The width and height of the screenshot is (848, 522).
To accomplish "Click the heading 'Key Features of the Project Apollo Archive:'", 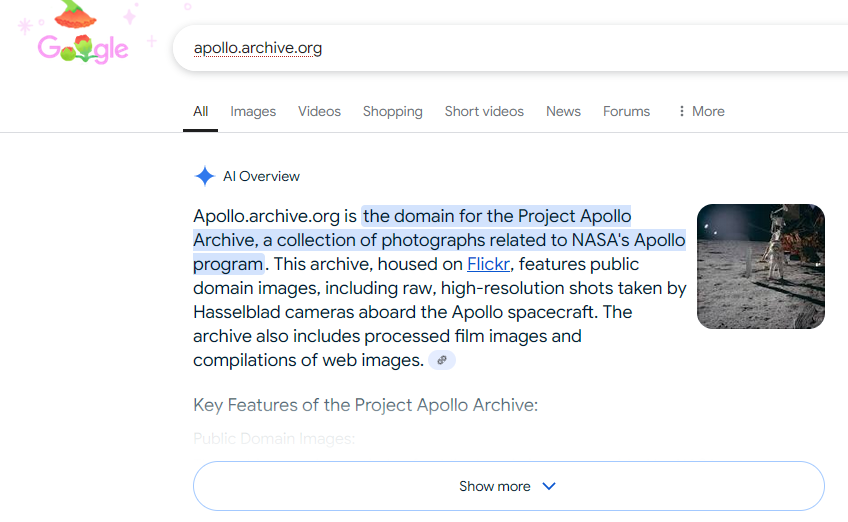I will [366, 405].
